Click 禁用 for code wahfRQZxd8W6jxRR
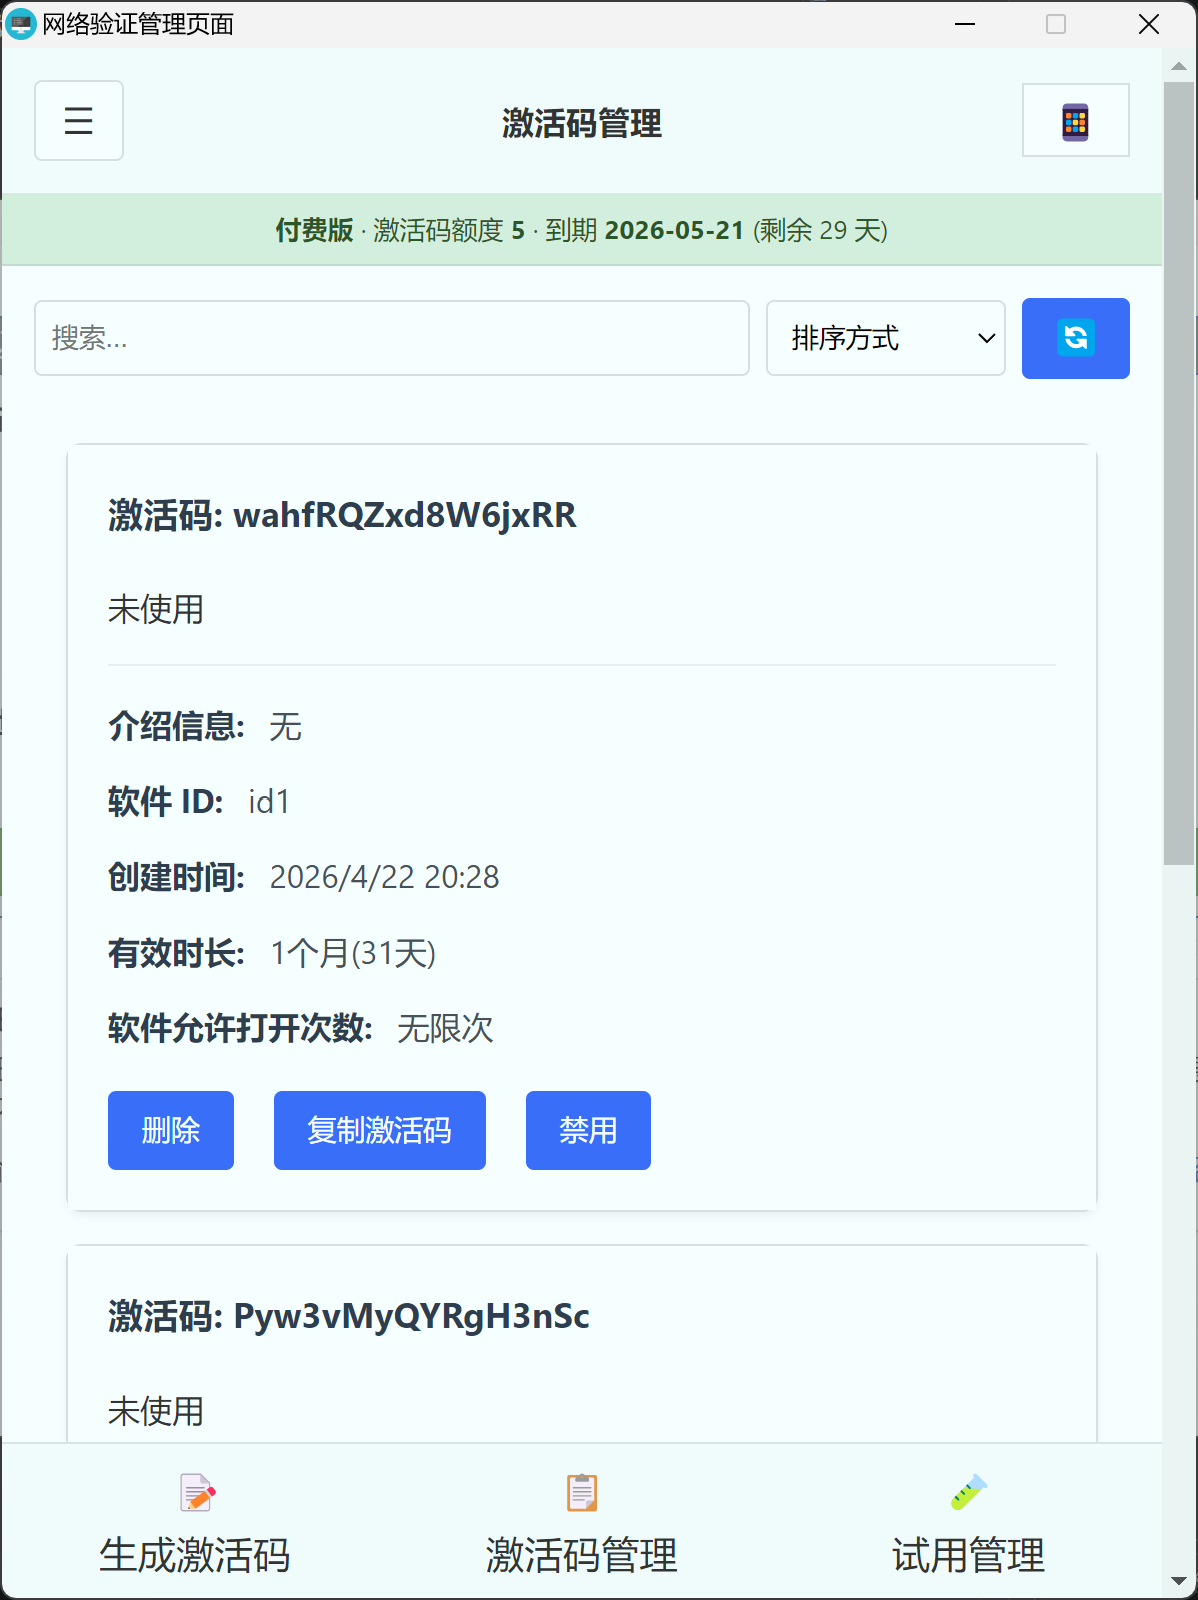The height and width of the screenshot is (1600, 1198). point(588,1130)
